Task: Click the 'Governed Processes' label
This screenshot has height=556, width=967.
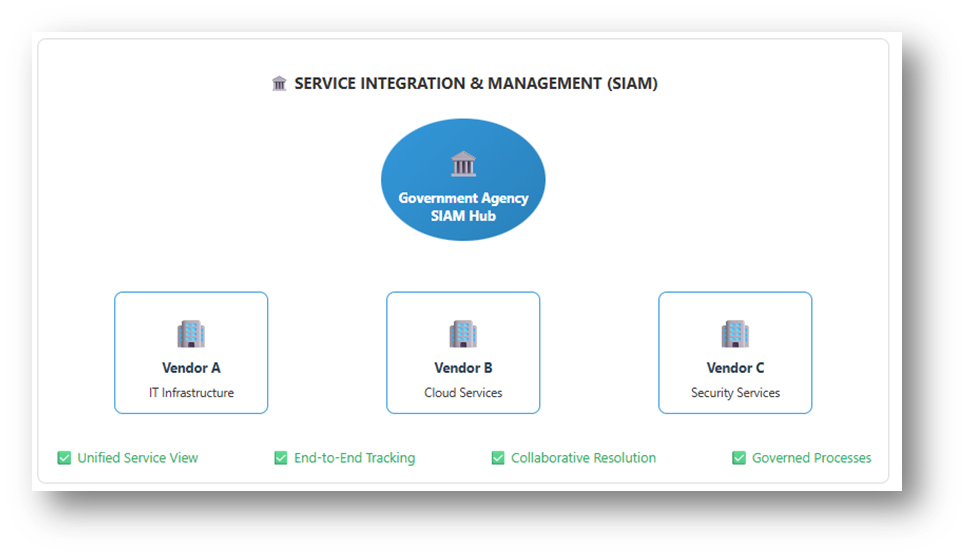Action: coord(812,458)
